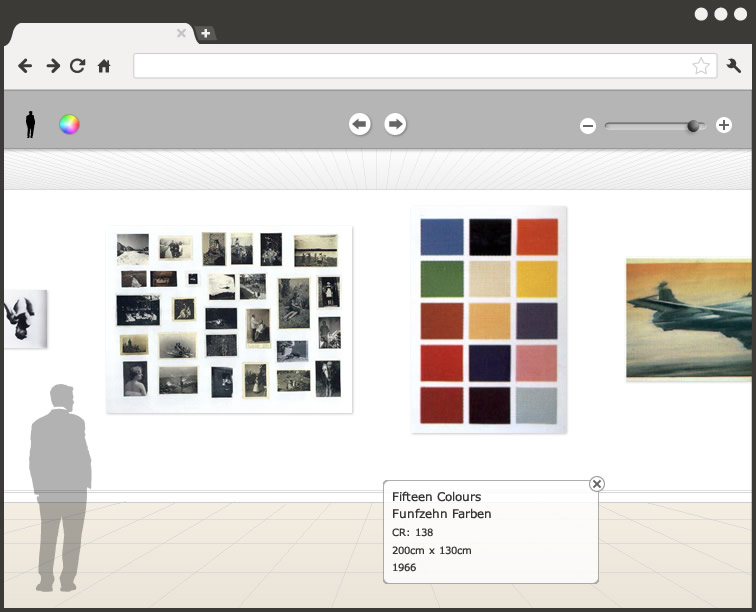Zoom in with the plus button
756x612 pixels.
[x=724, y=126]
